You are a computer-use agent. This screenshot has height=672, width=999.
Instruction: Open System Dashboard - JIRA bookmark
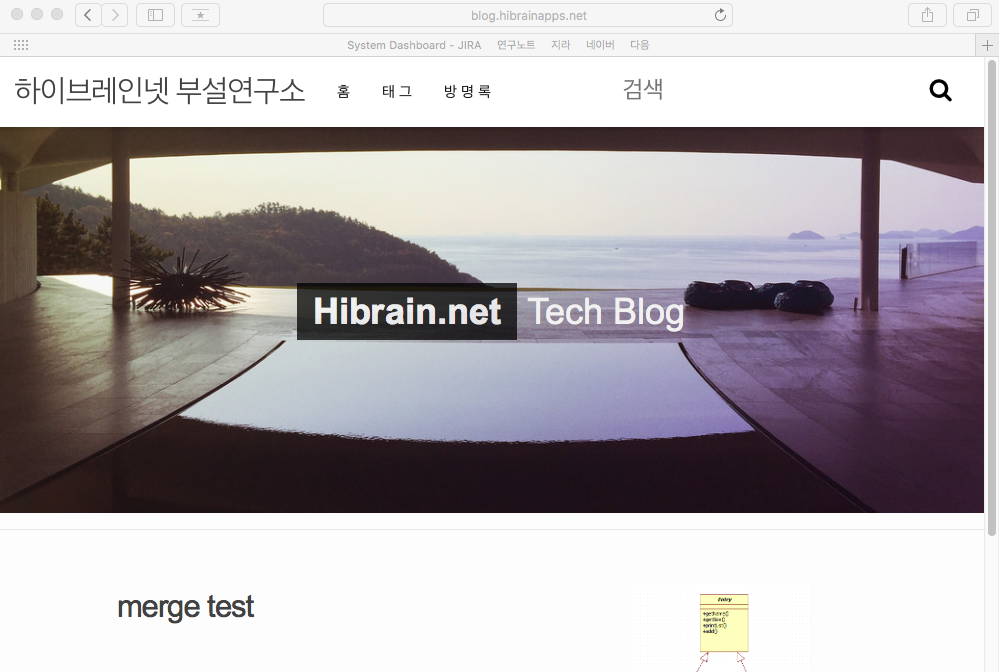pyautogui.click(x=414, y=45)
